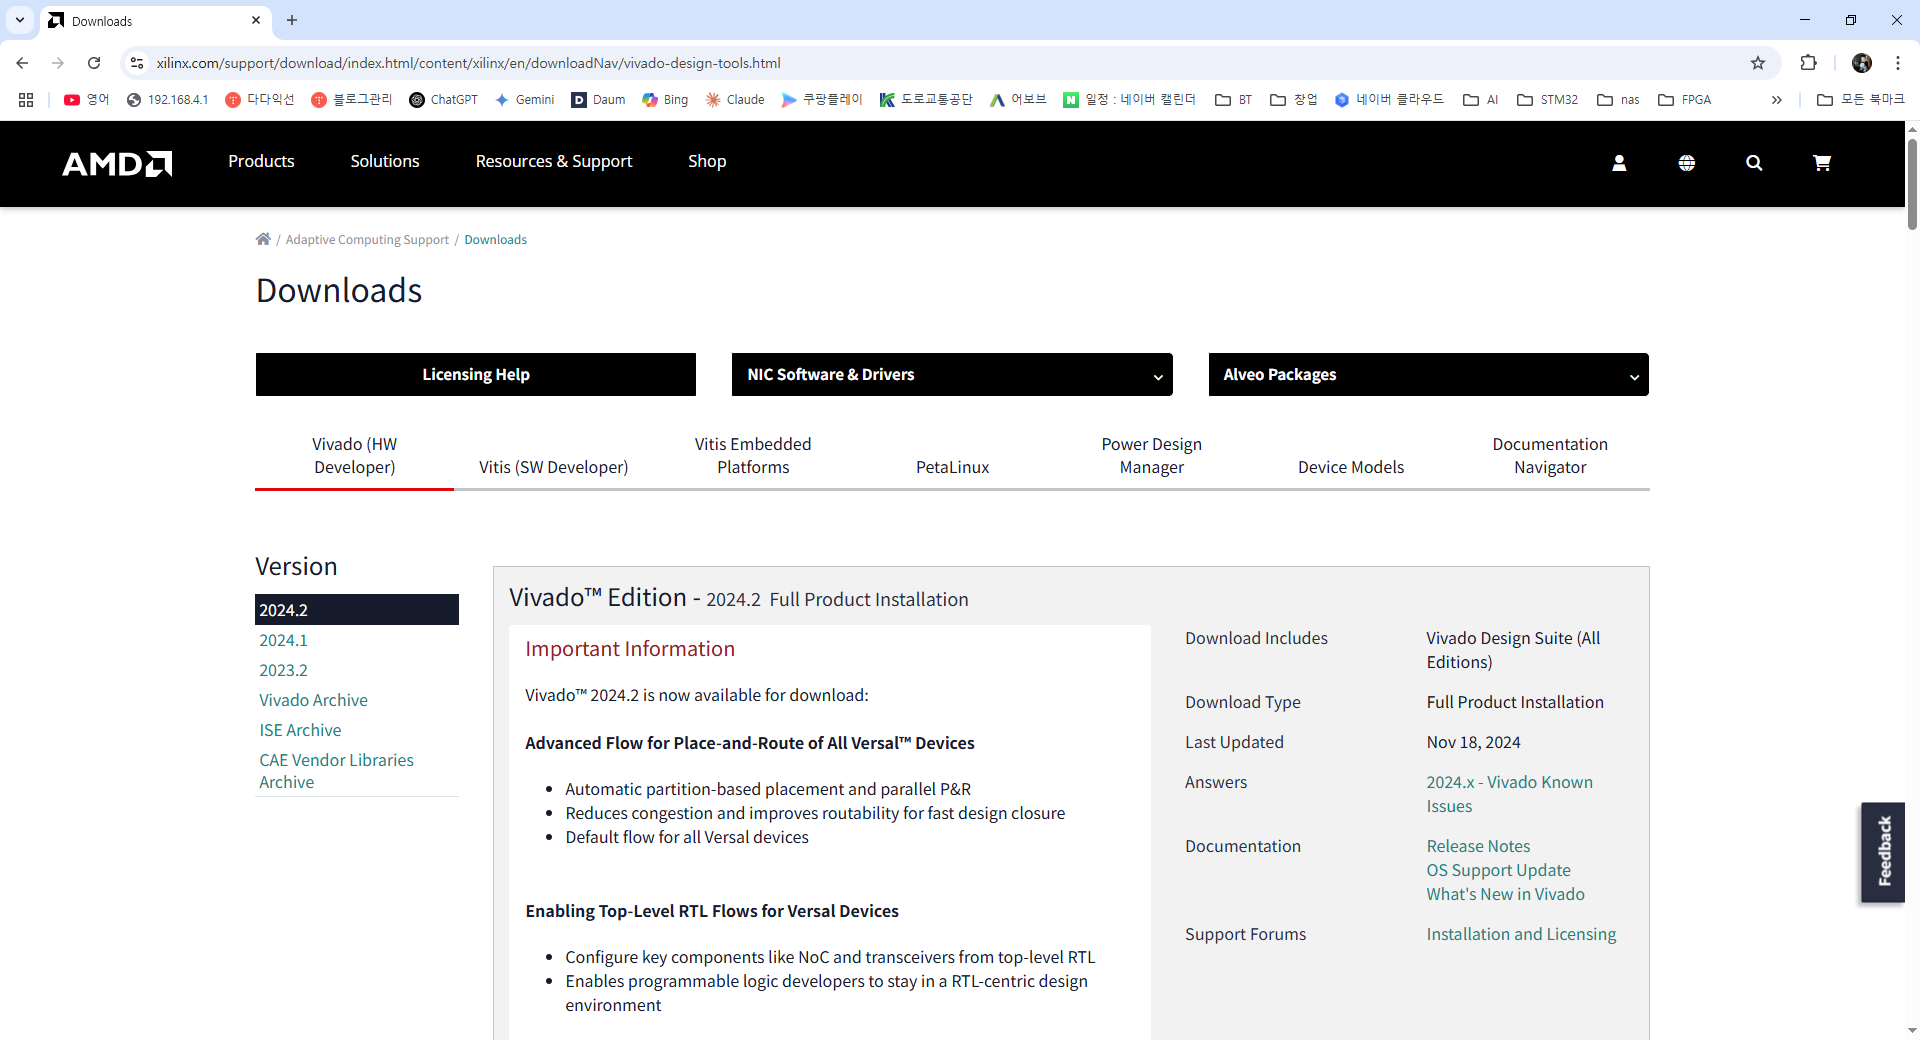Select version 2024.2
Viewport: 1920px width, 1040px height.
[x=357, y=610]
